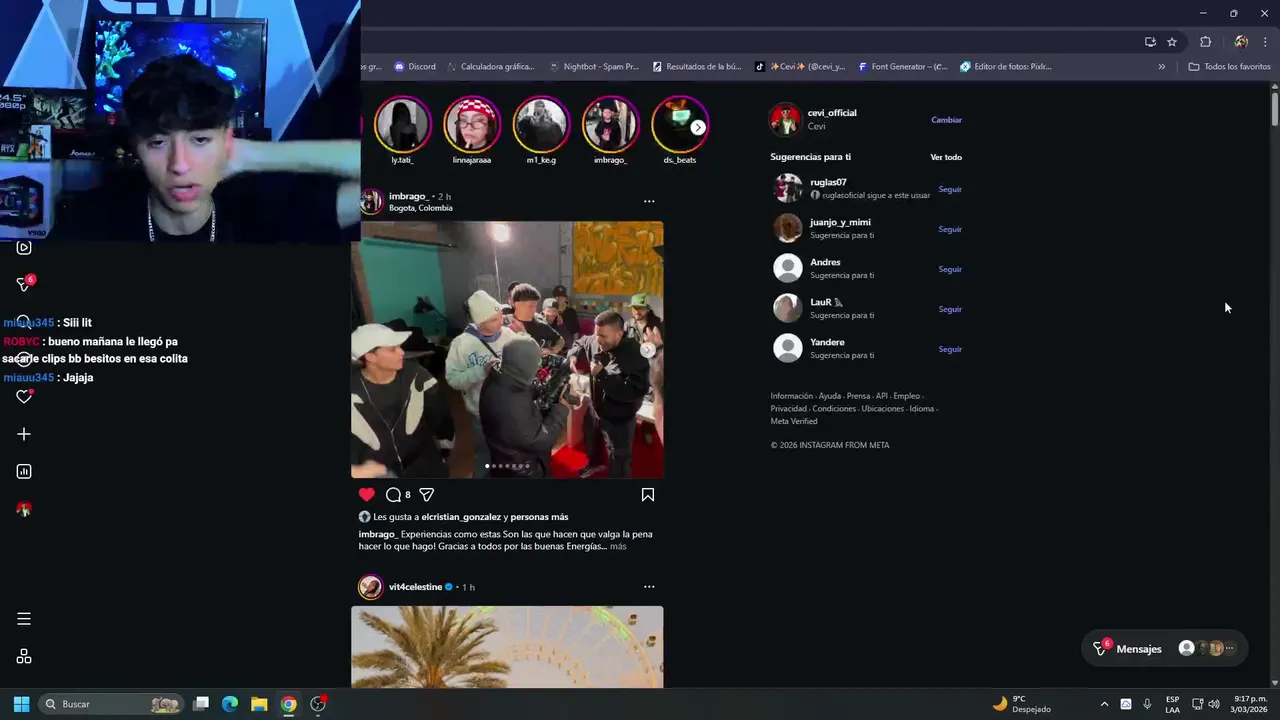
Task: Follow Andres with Seguir
Action: point(950,269)
